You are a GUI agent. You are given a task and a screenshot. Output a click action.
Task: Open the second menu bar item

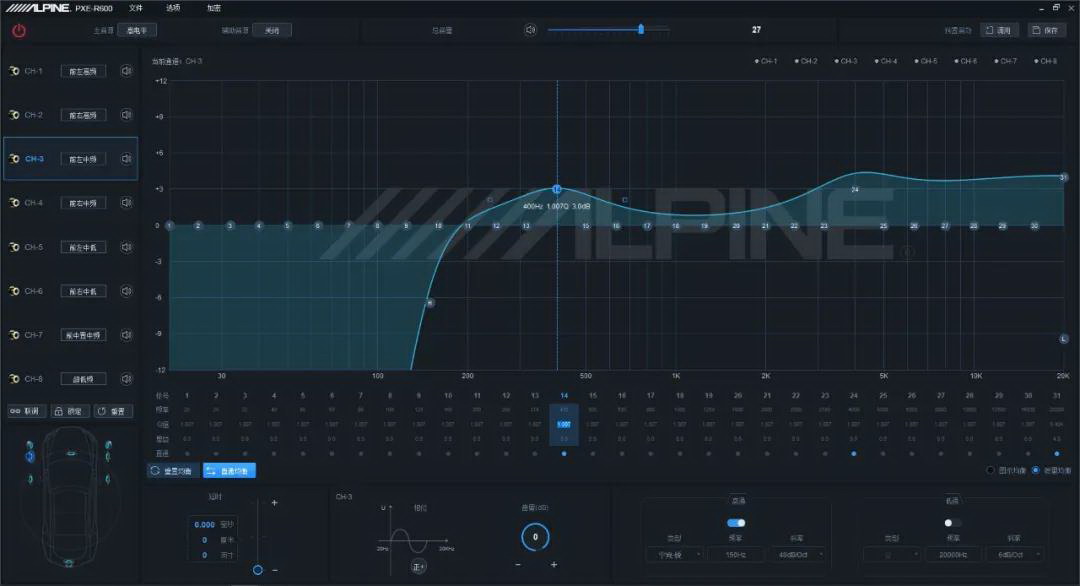click(x=173, y=8)
